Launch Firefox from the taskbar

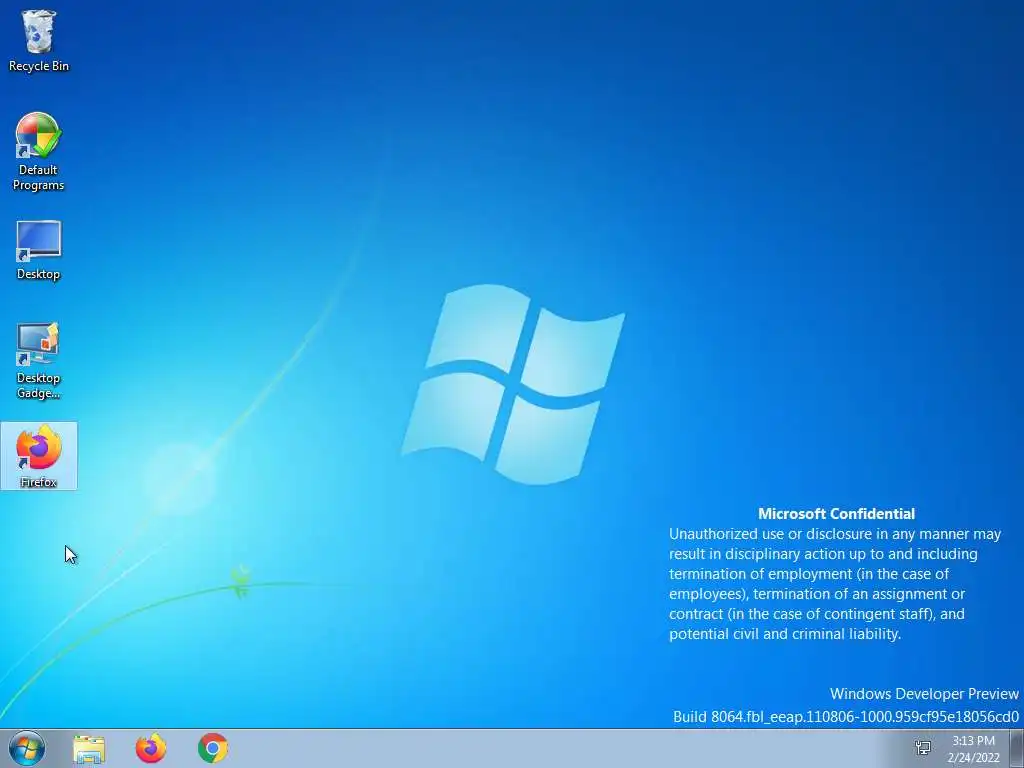(151, 748)
